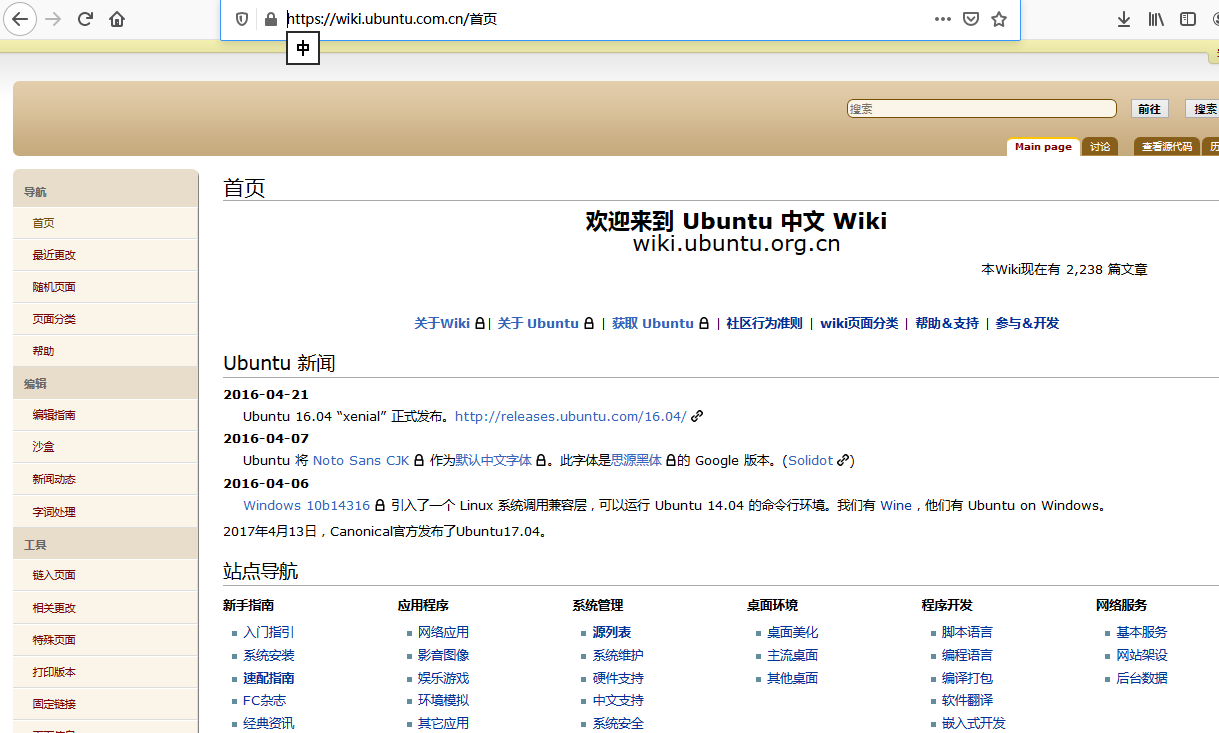Open 速配指南 quick setup guide link
Screen dimensions: 1219x733
(x=269, y=678)
